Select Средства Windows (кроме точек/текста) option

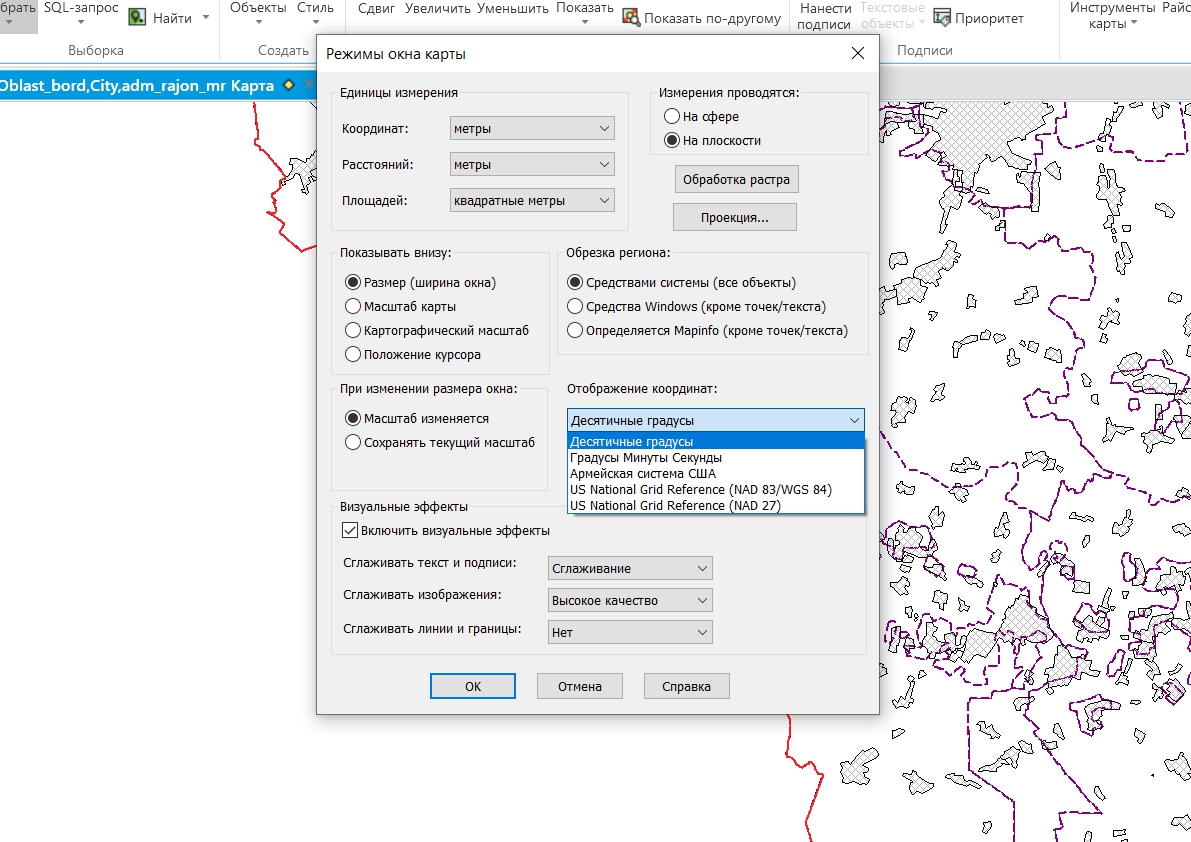575,307
